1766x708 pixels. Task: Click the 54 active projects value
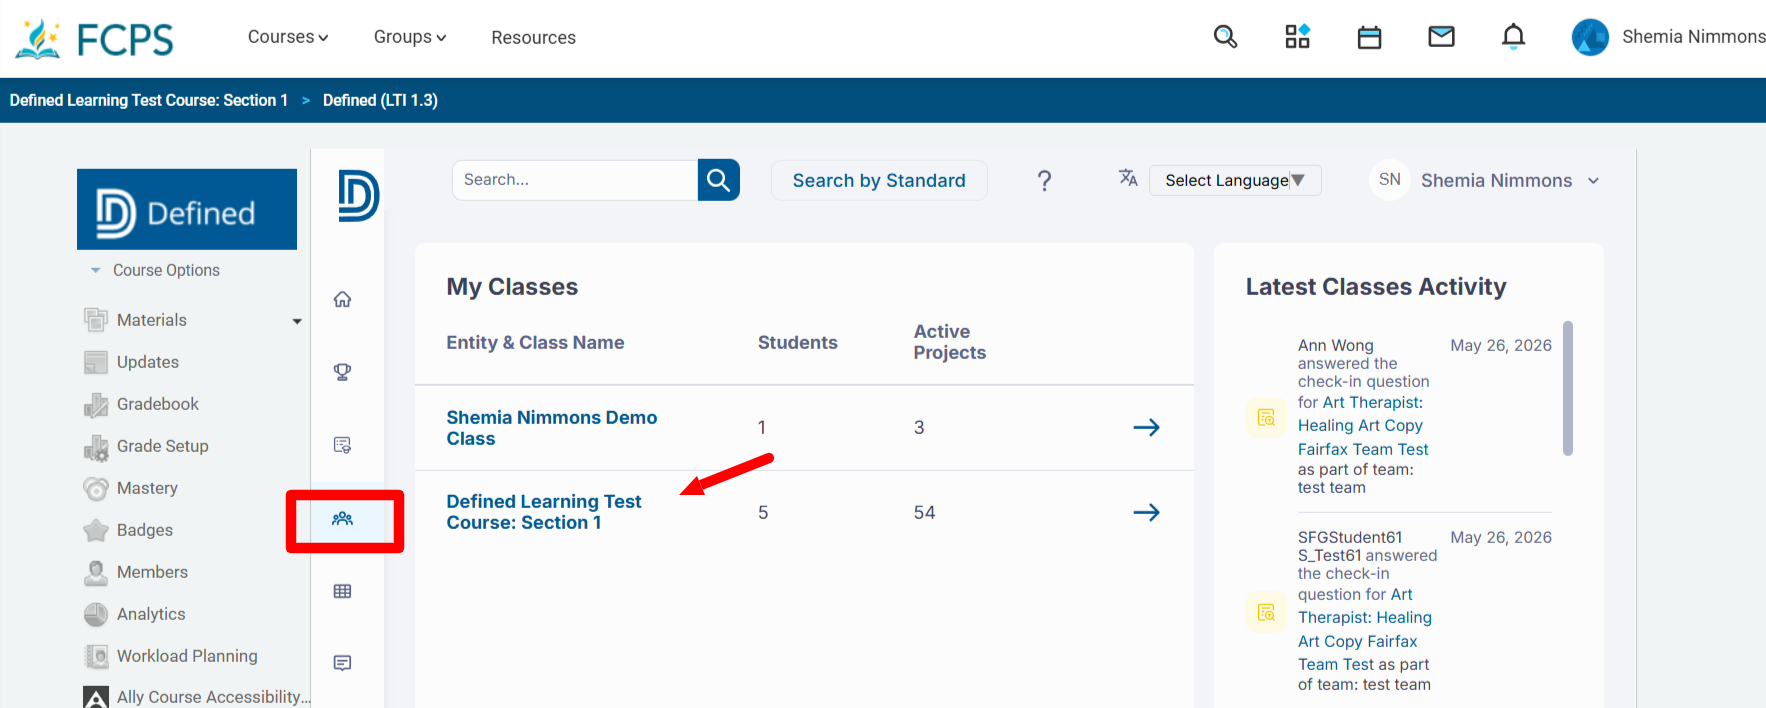924,513
